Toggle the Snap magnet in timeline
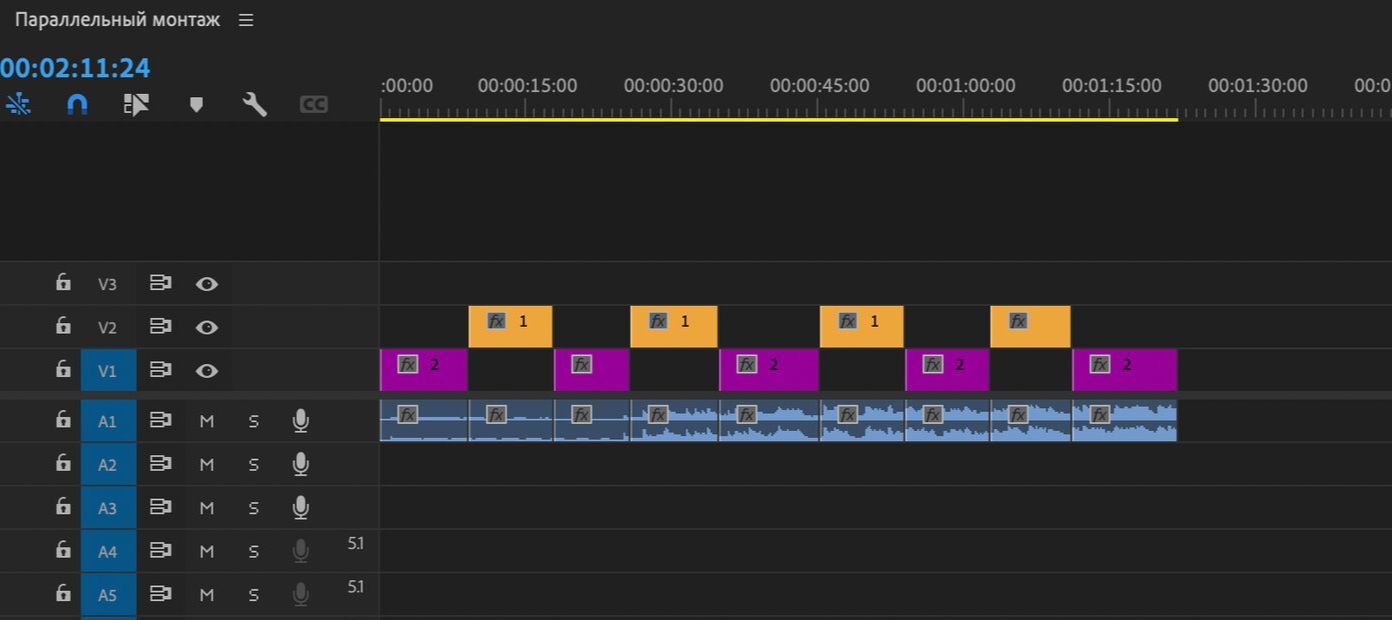This screenshot has width=1392, height=620. tap(77, 104)
